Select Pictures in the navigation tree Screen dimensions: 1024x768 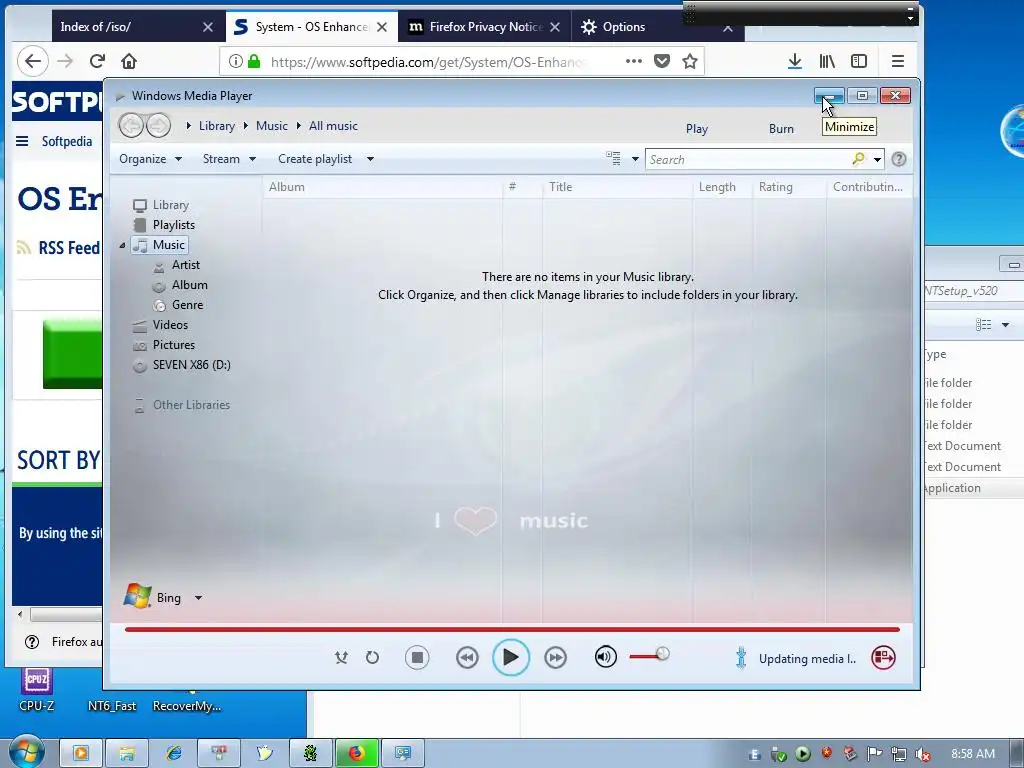(x=174, y=345)
